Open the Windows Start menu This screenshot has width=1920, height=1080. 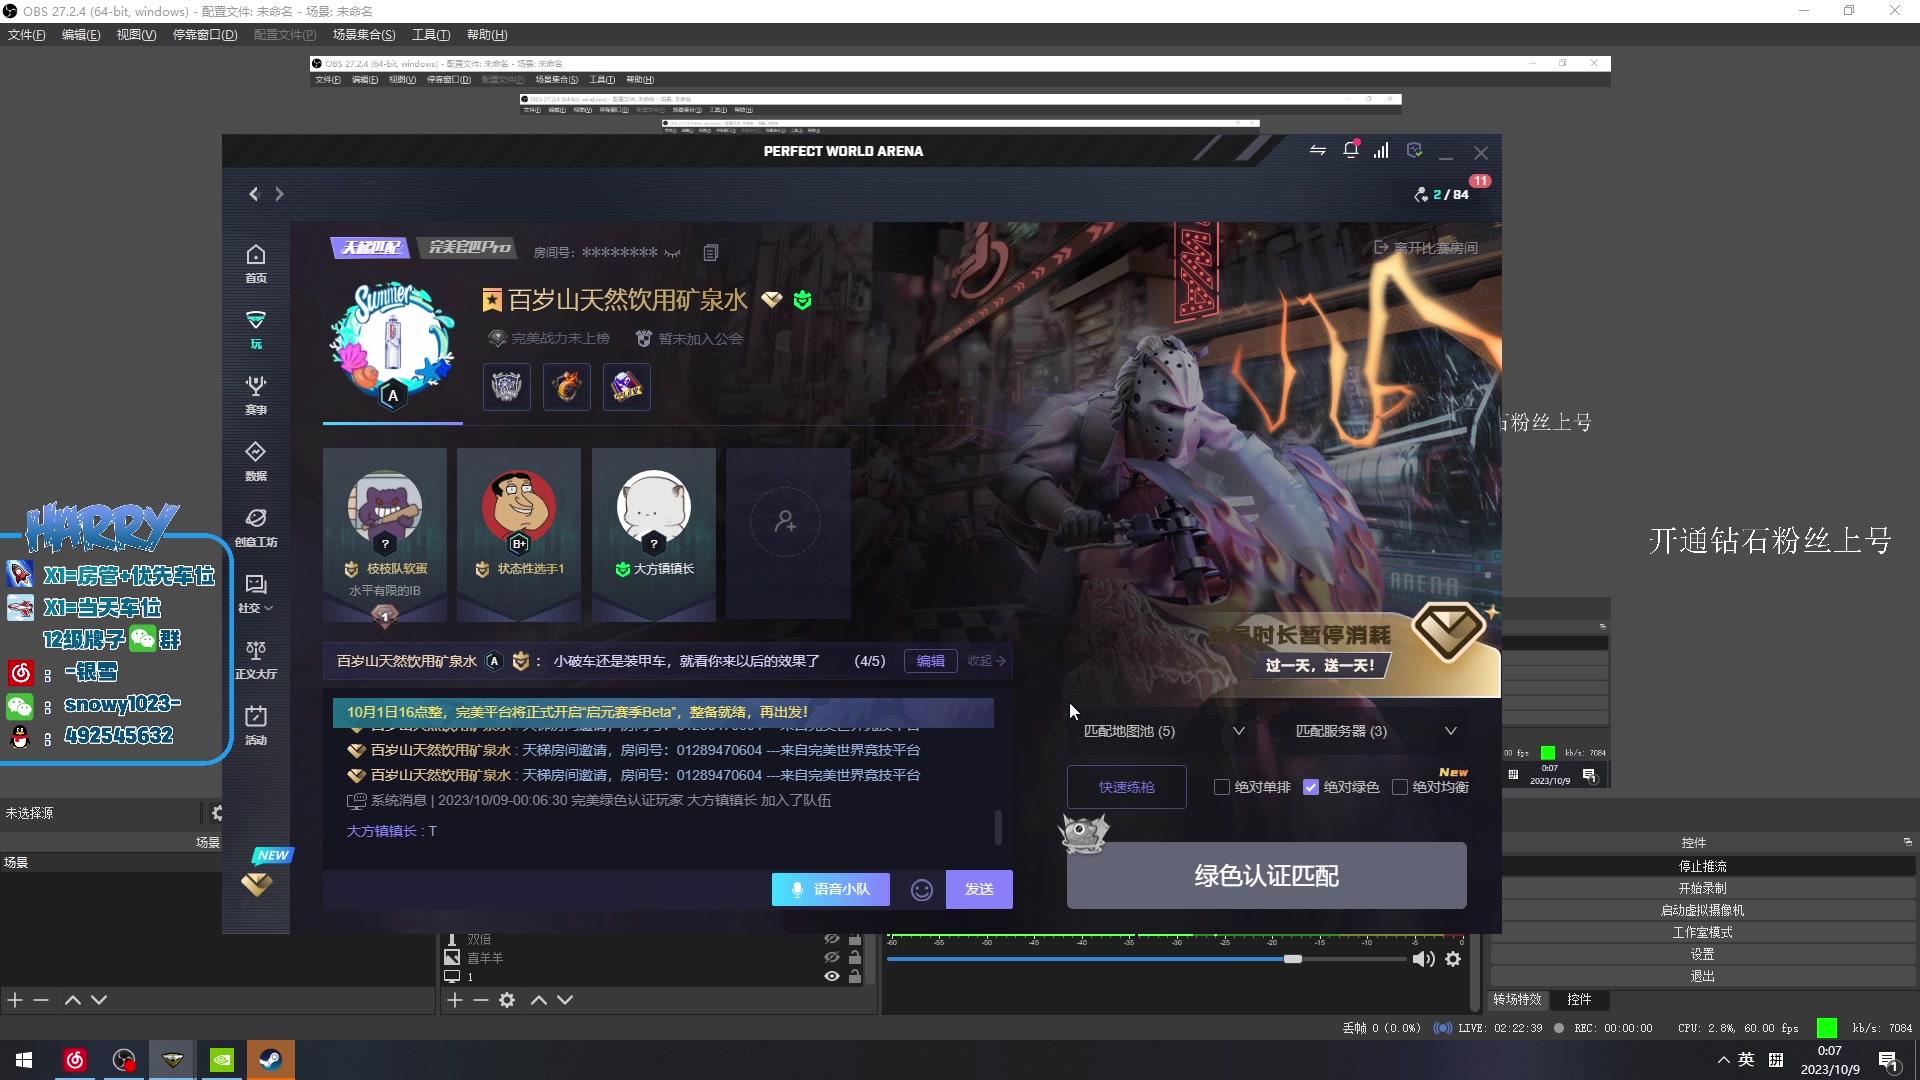click(x=24, y=1060)
